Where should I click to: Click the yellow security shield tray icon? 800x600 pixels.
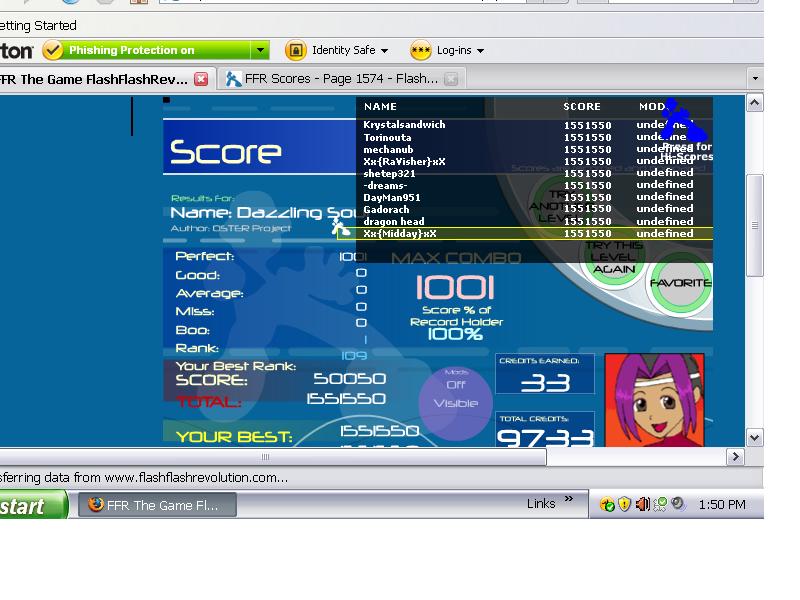click(x=624, y=505)
